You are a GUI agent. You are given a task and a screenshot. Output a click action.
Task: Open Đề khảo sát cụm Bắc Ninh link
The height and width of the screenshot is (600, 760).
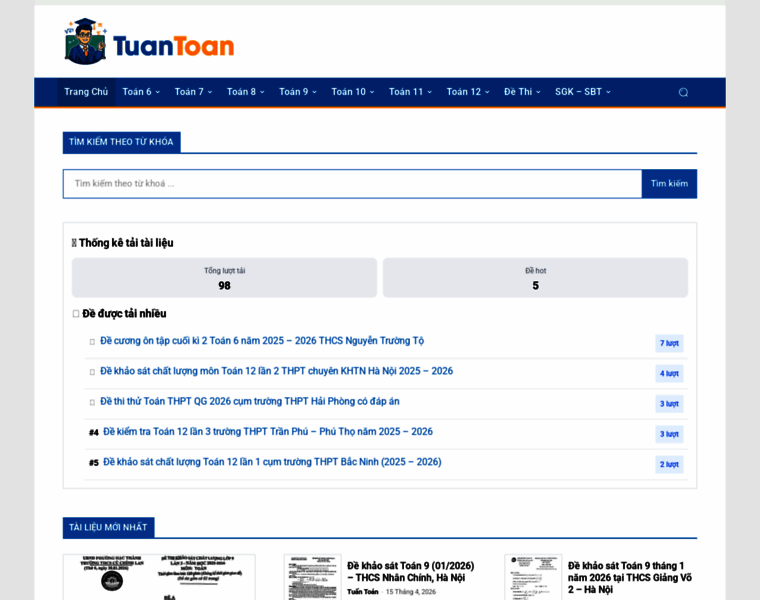(272, 462)
